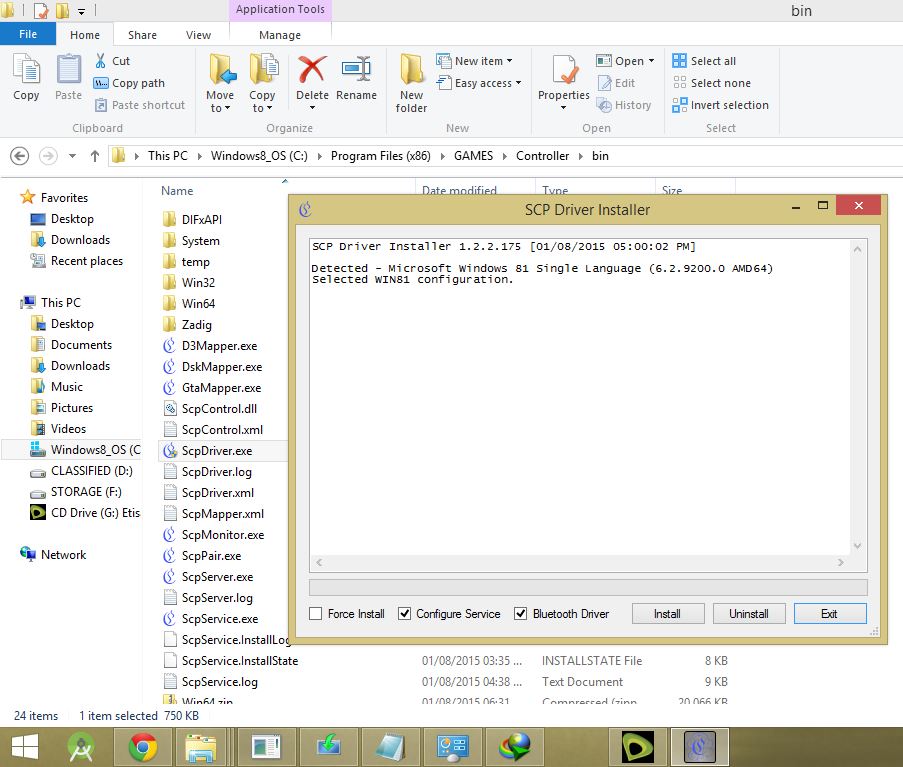Viewport: 903px width, 767px height.
Task: Switch to the Share ribbon tab
Action: point(142,35)
